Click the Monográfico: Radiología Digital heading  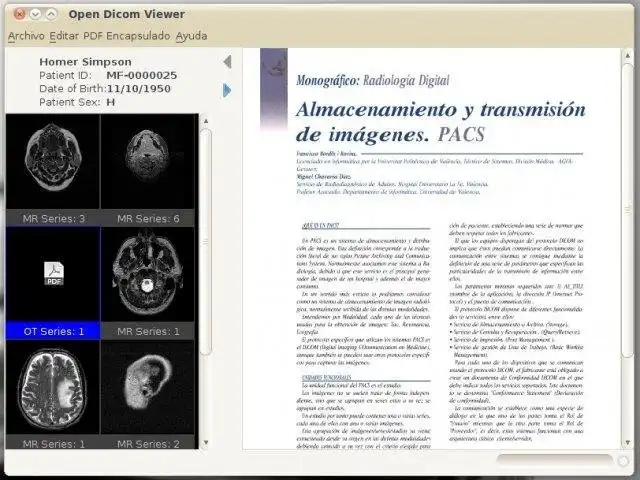(x=373, y=80)
